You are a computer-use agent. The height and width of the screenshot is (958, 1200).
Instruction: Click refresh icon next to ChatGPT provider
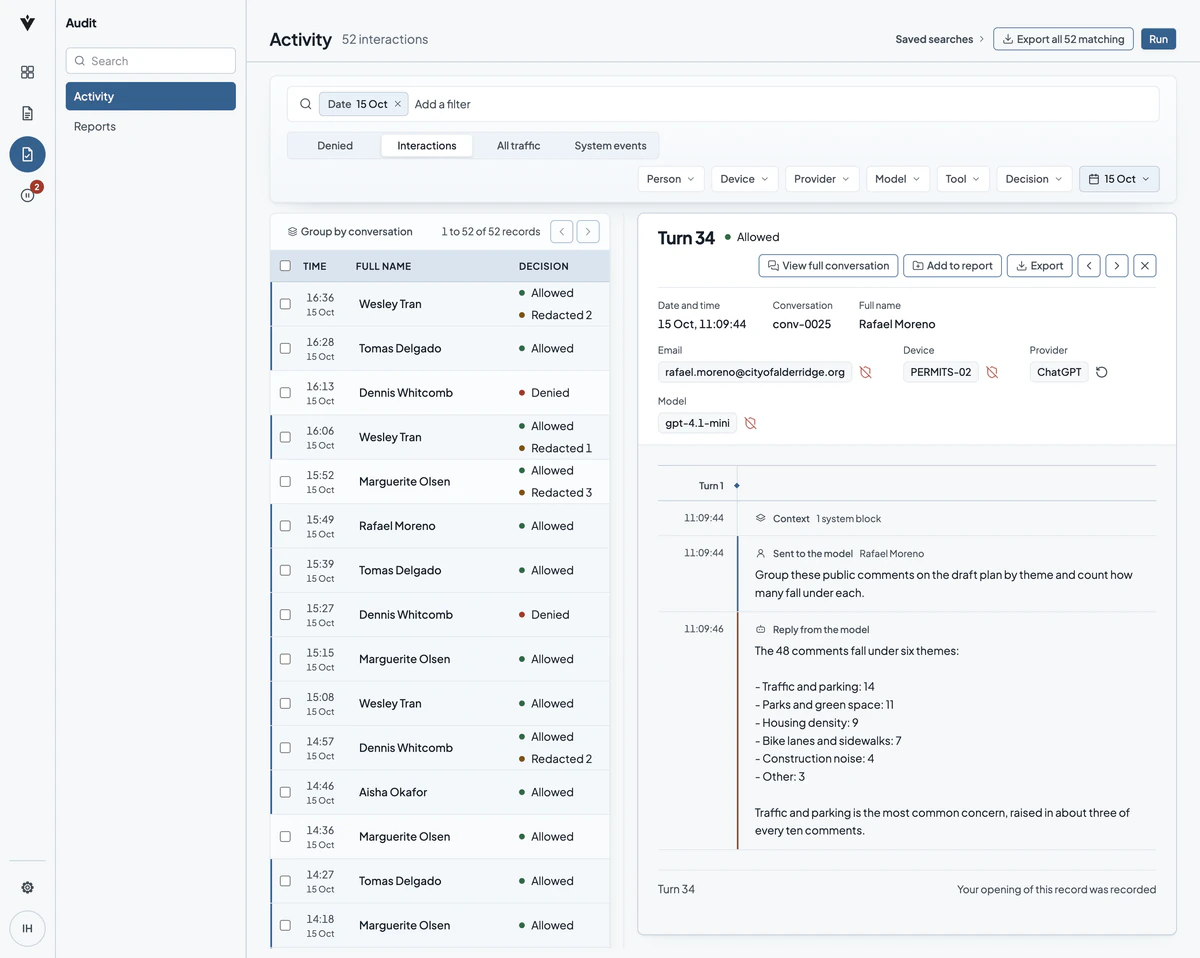click(1101, 372)
